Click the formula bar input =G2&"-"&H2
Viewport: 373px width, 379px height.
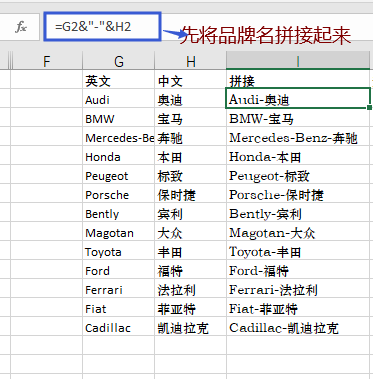pos(102,27)
